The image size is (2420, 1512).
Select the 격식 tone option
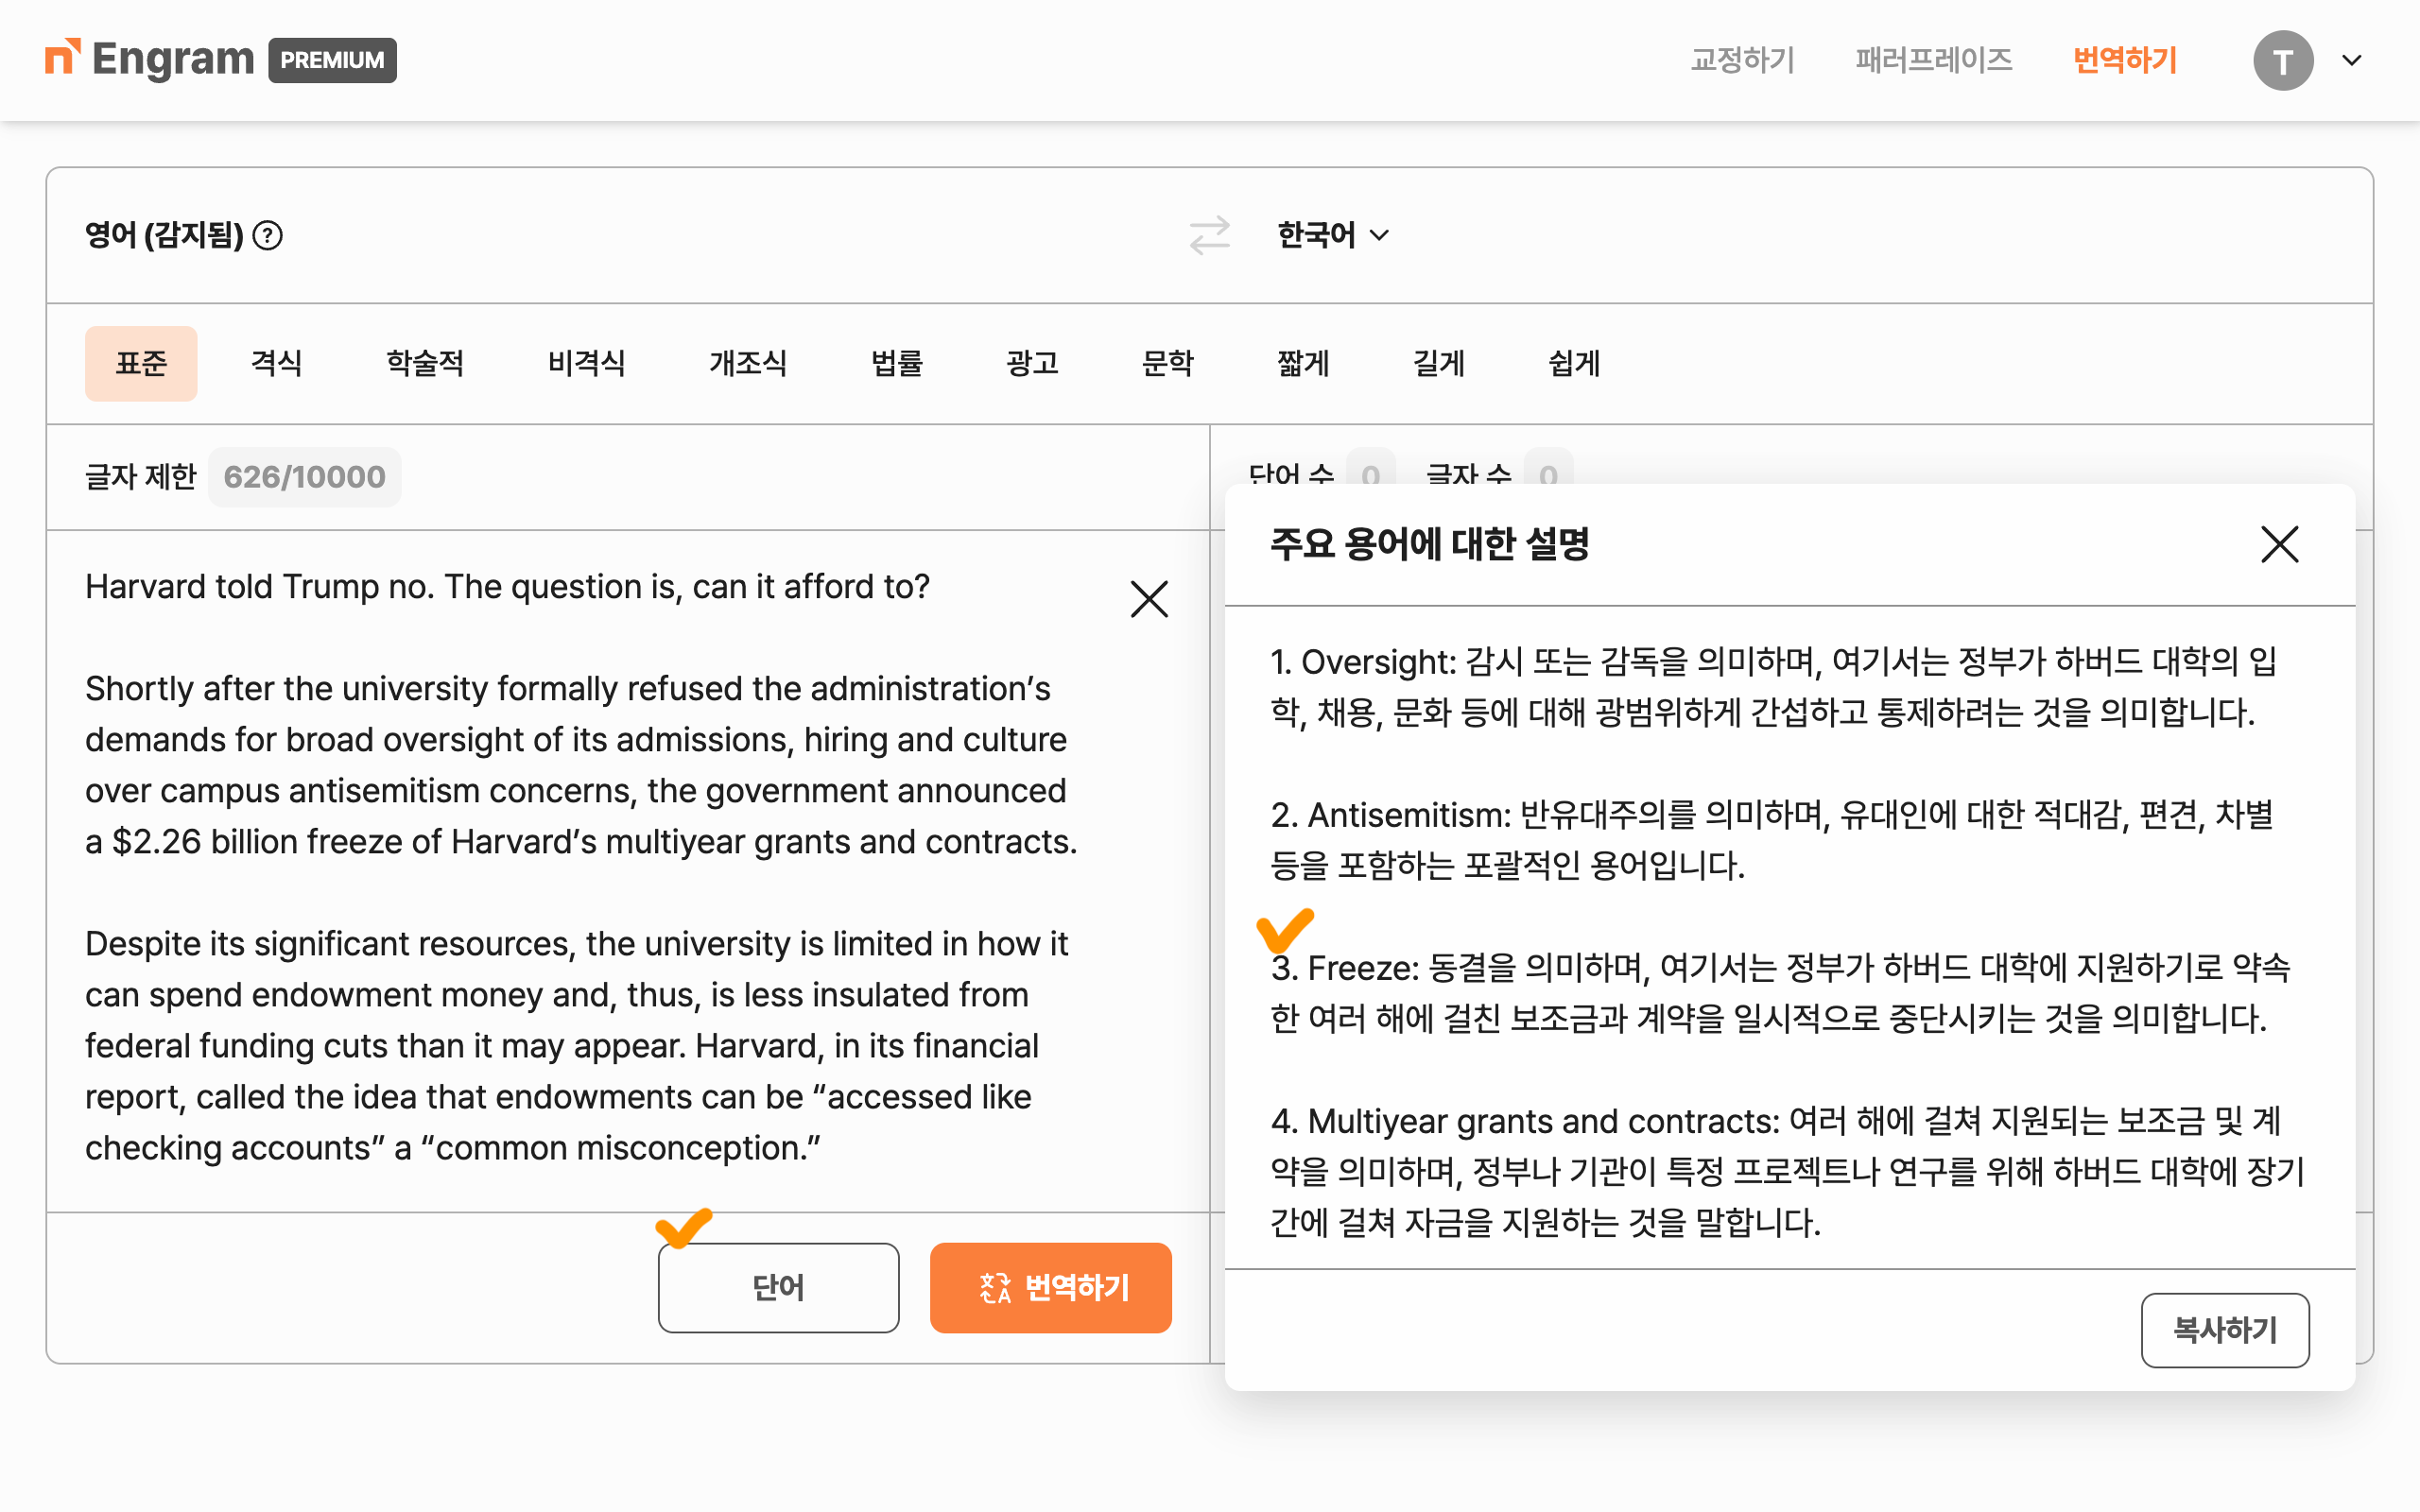pos(276,363)
